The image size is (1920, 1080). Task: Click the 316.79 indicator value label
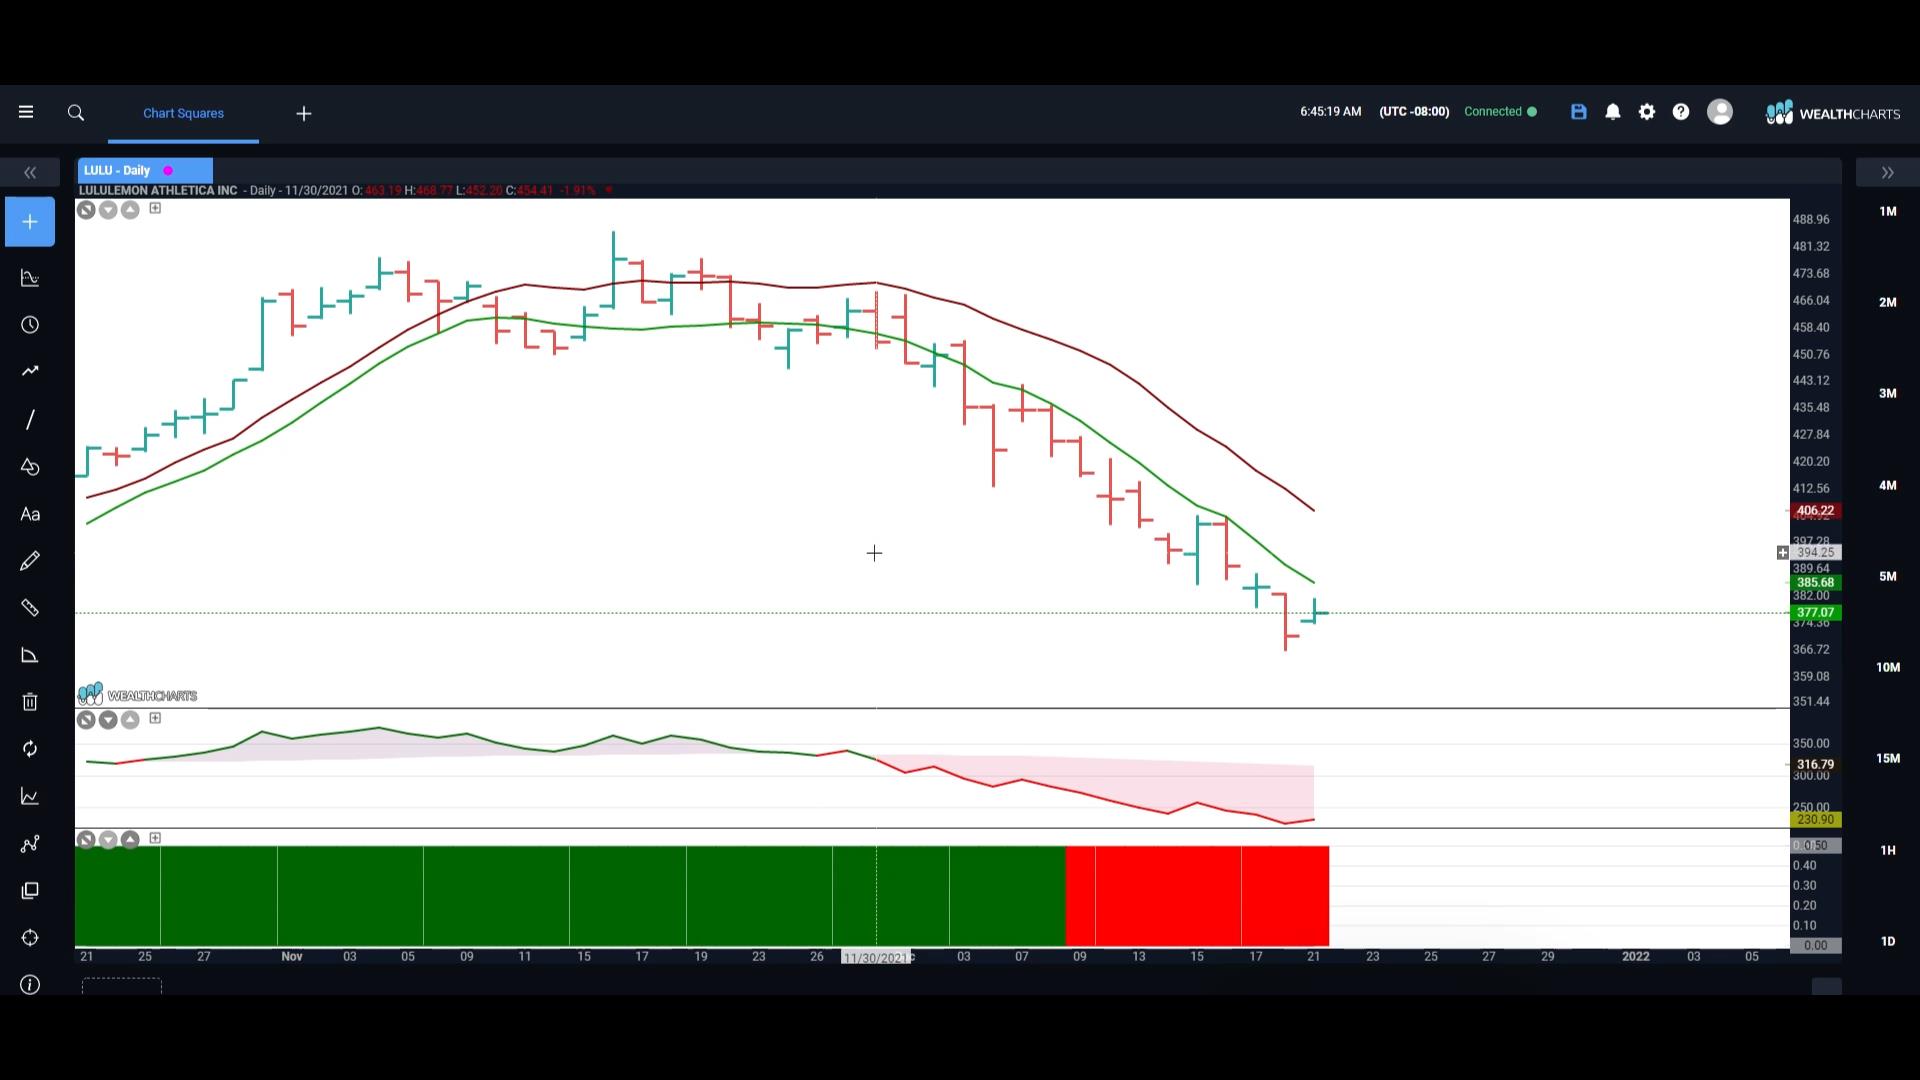coord(1815,765)
